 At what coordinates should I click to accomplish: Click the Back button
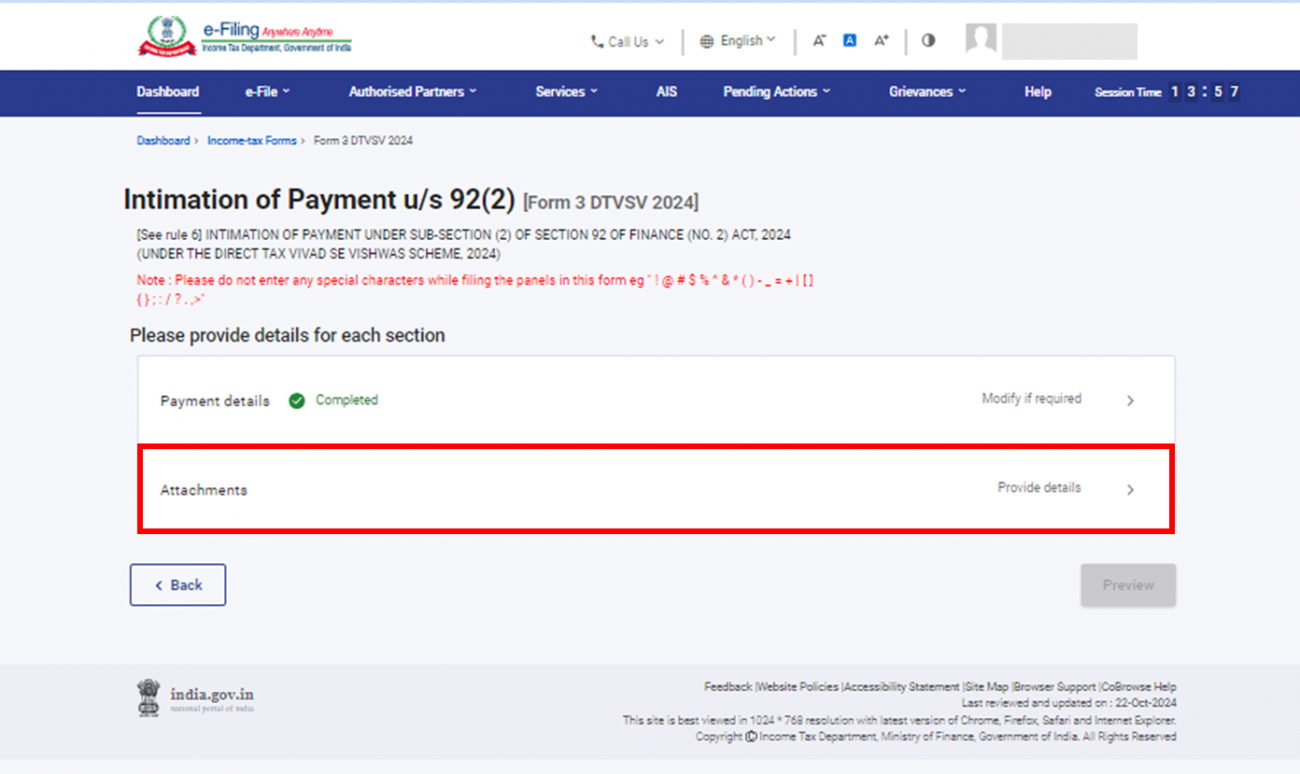pos(178,584)
